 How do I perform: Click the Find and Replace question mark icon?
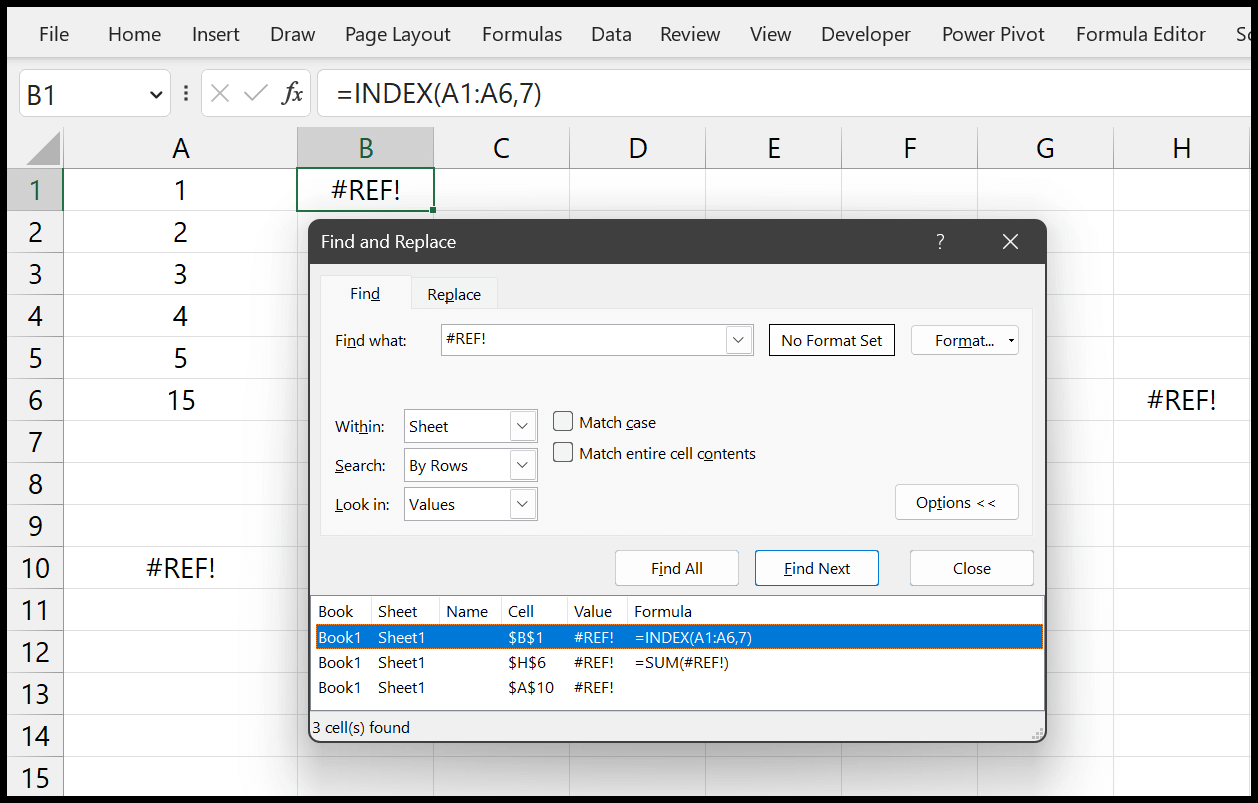pyautogui.click(x=939, y=241)
